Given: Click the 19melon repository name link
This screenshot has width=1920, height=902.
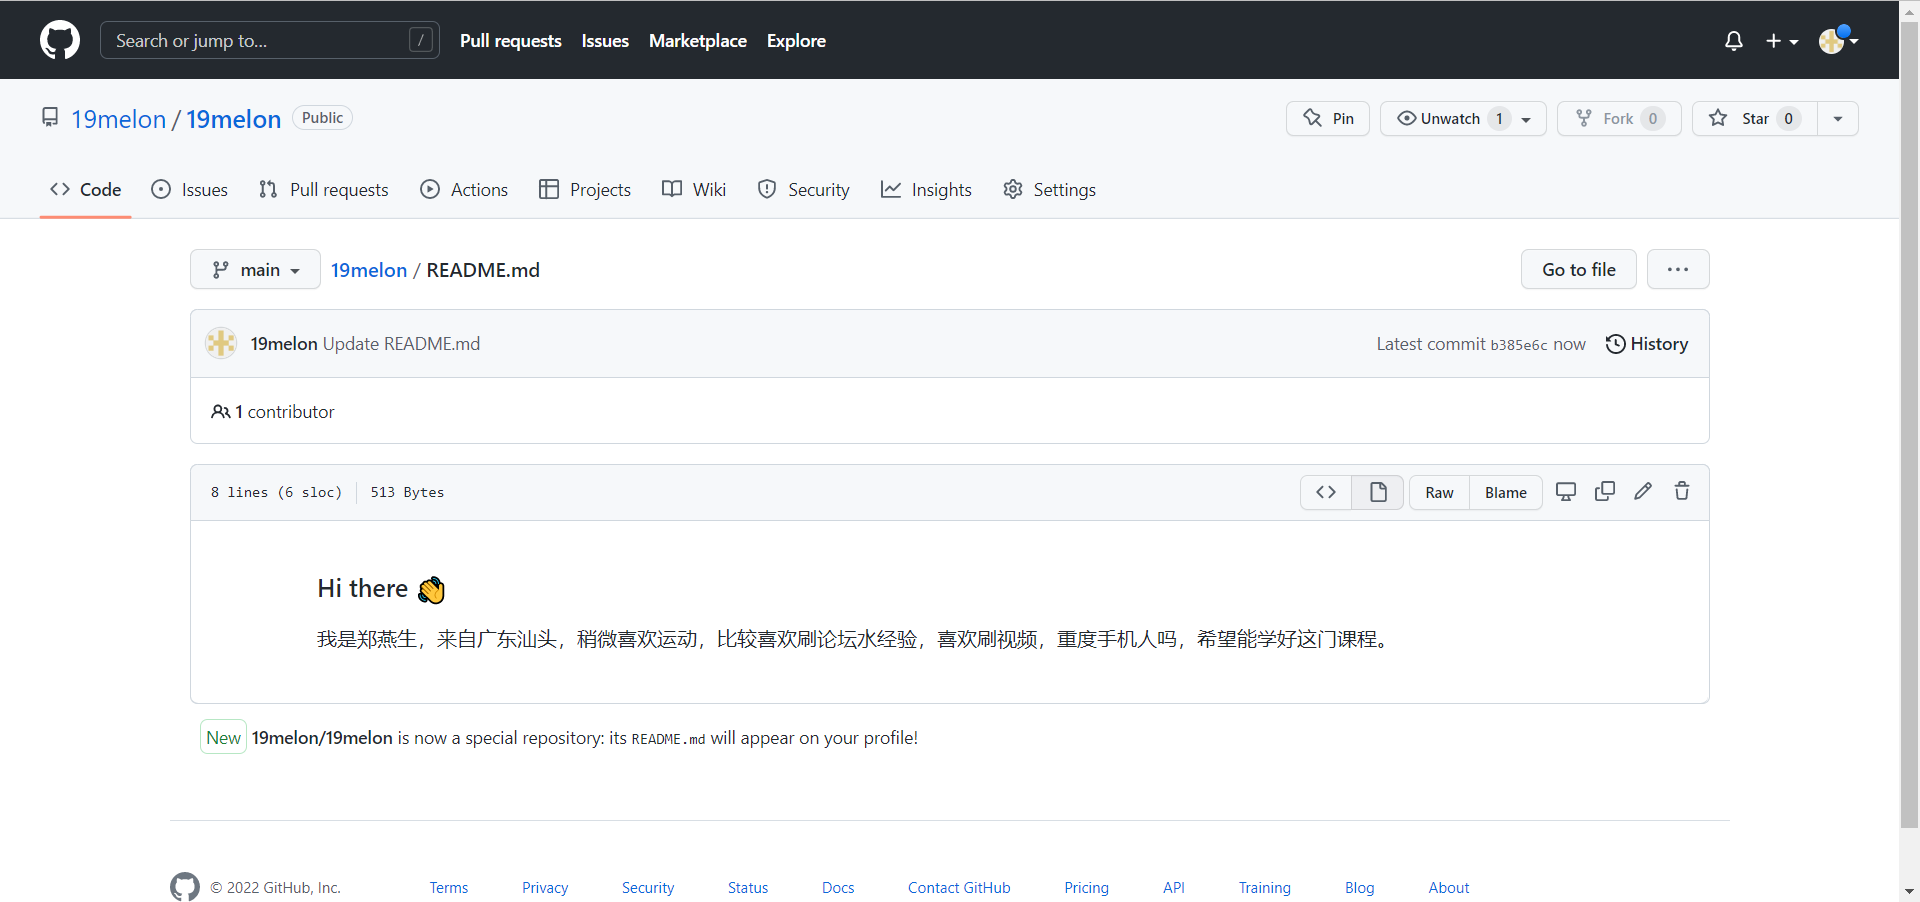Looking at the screenshot, I should point(234,119).
